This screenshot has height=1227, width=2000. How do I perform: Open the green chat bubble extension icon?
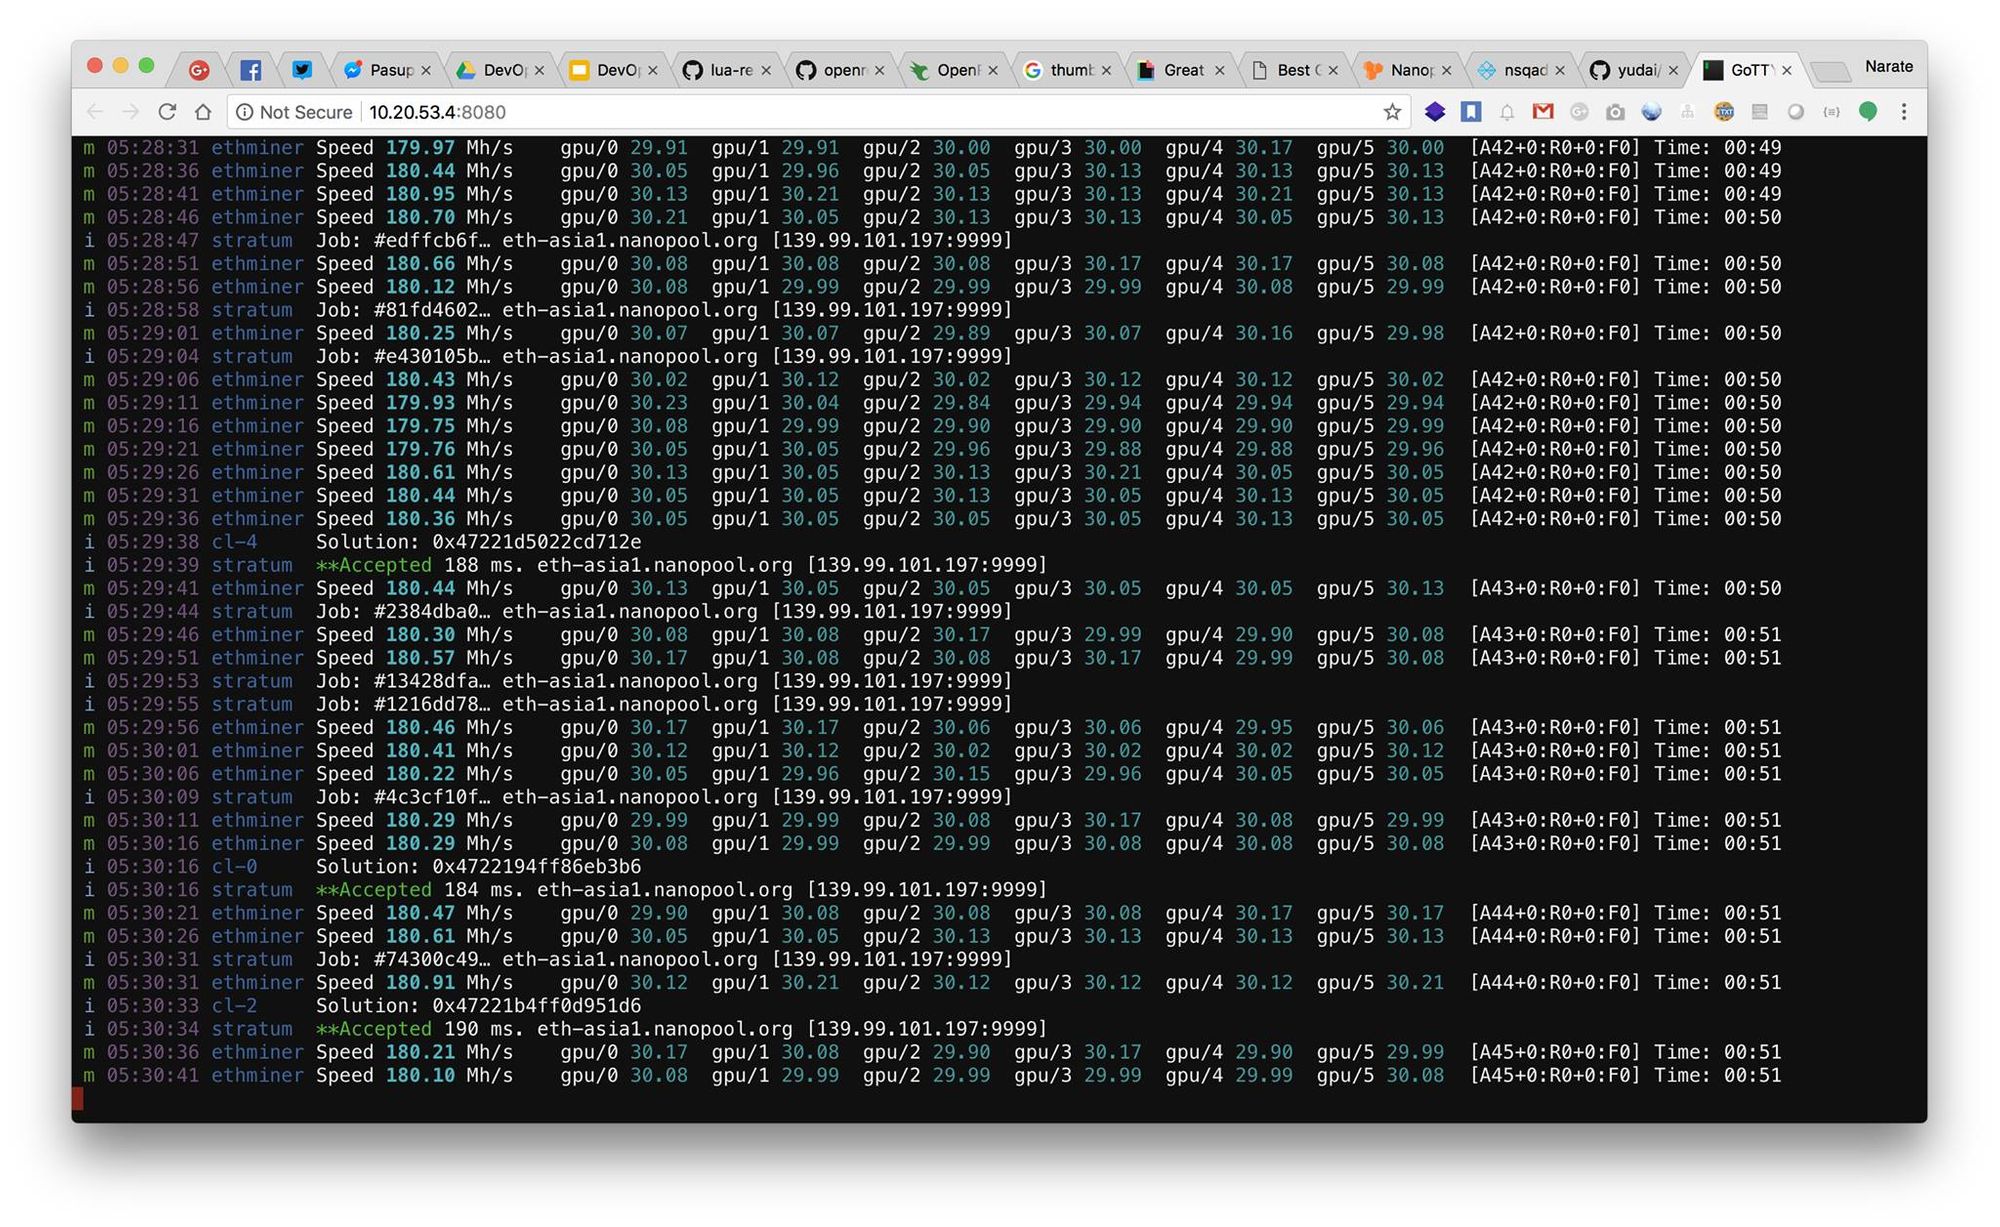(1868, 112)
